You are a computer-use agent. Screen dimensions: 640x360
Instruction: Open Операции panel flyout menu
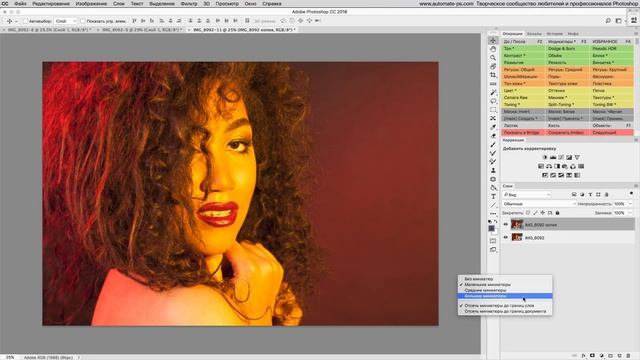point(636,33)
